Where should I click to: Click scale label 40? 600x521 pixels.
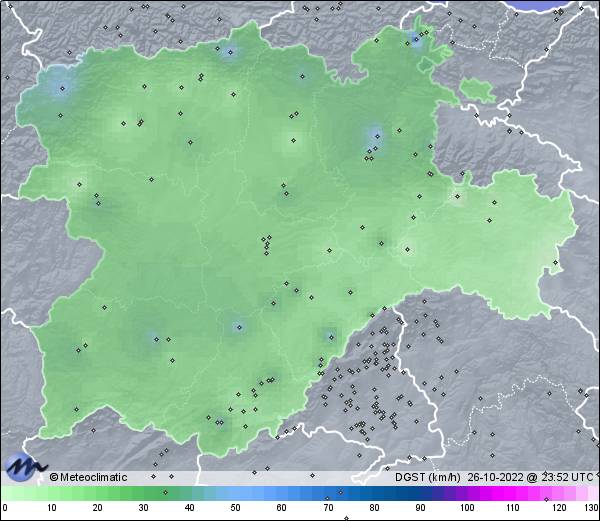point(190,508)
